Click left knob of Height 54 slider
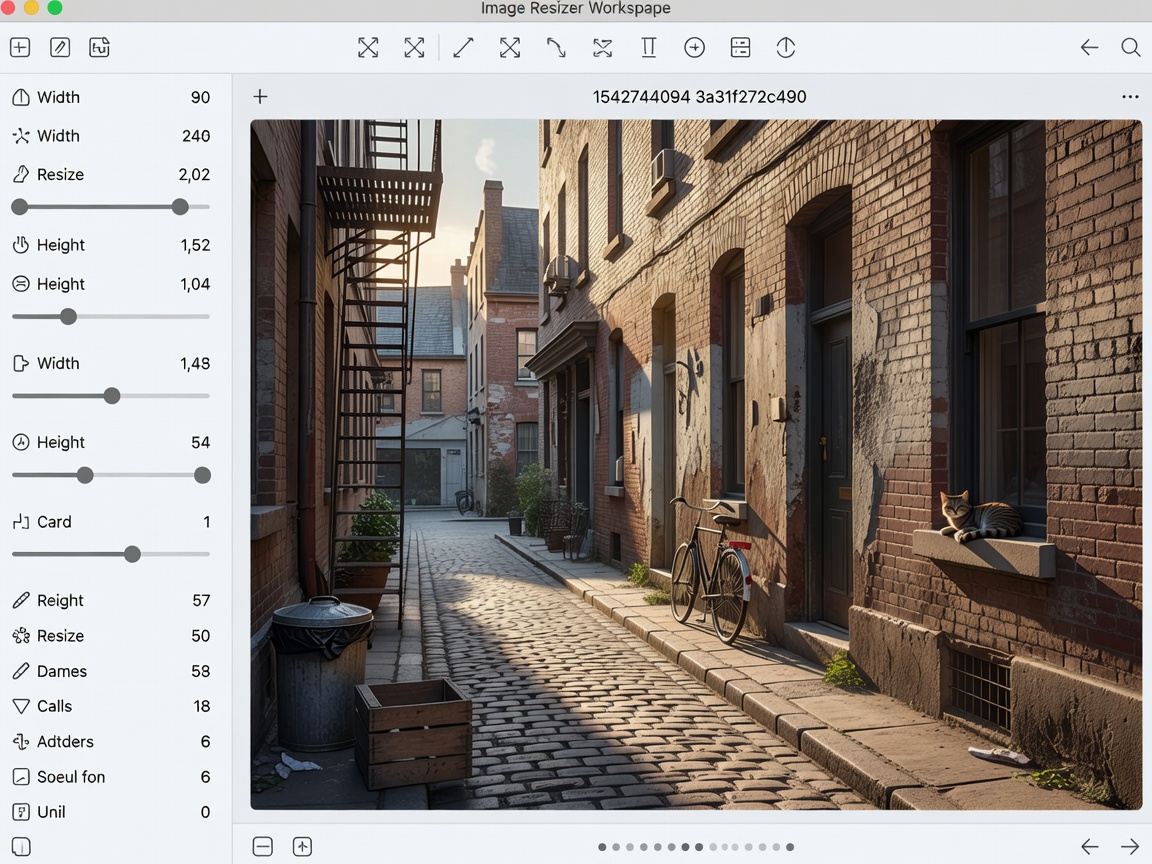Viewport: 1152px width, 864px height. (x=85, y=475)
